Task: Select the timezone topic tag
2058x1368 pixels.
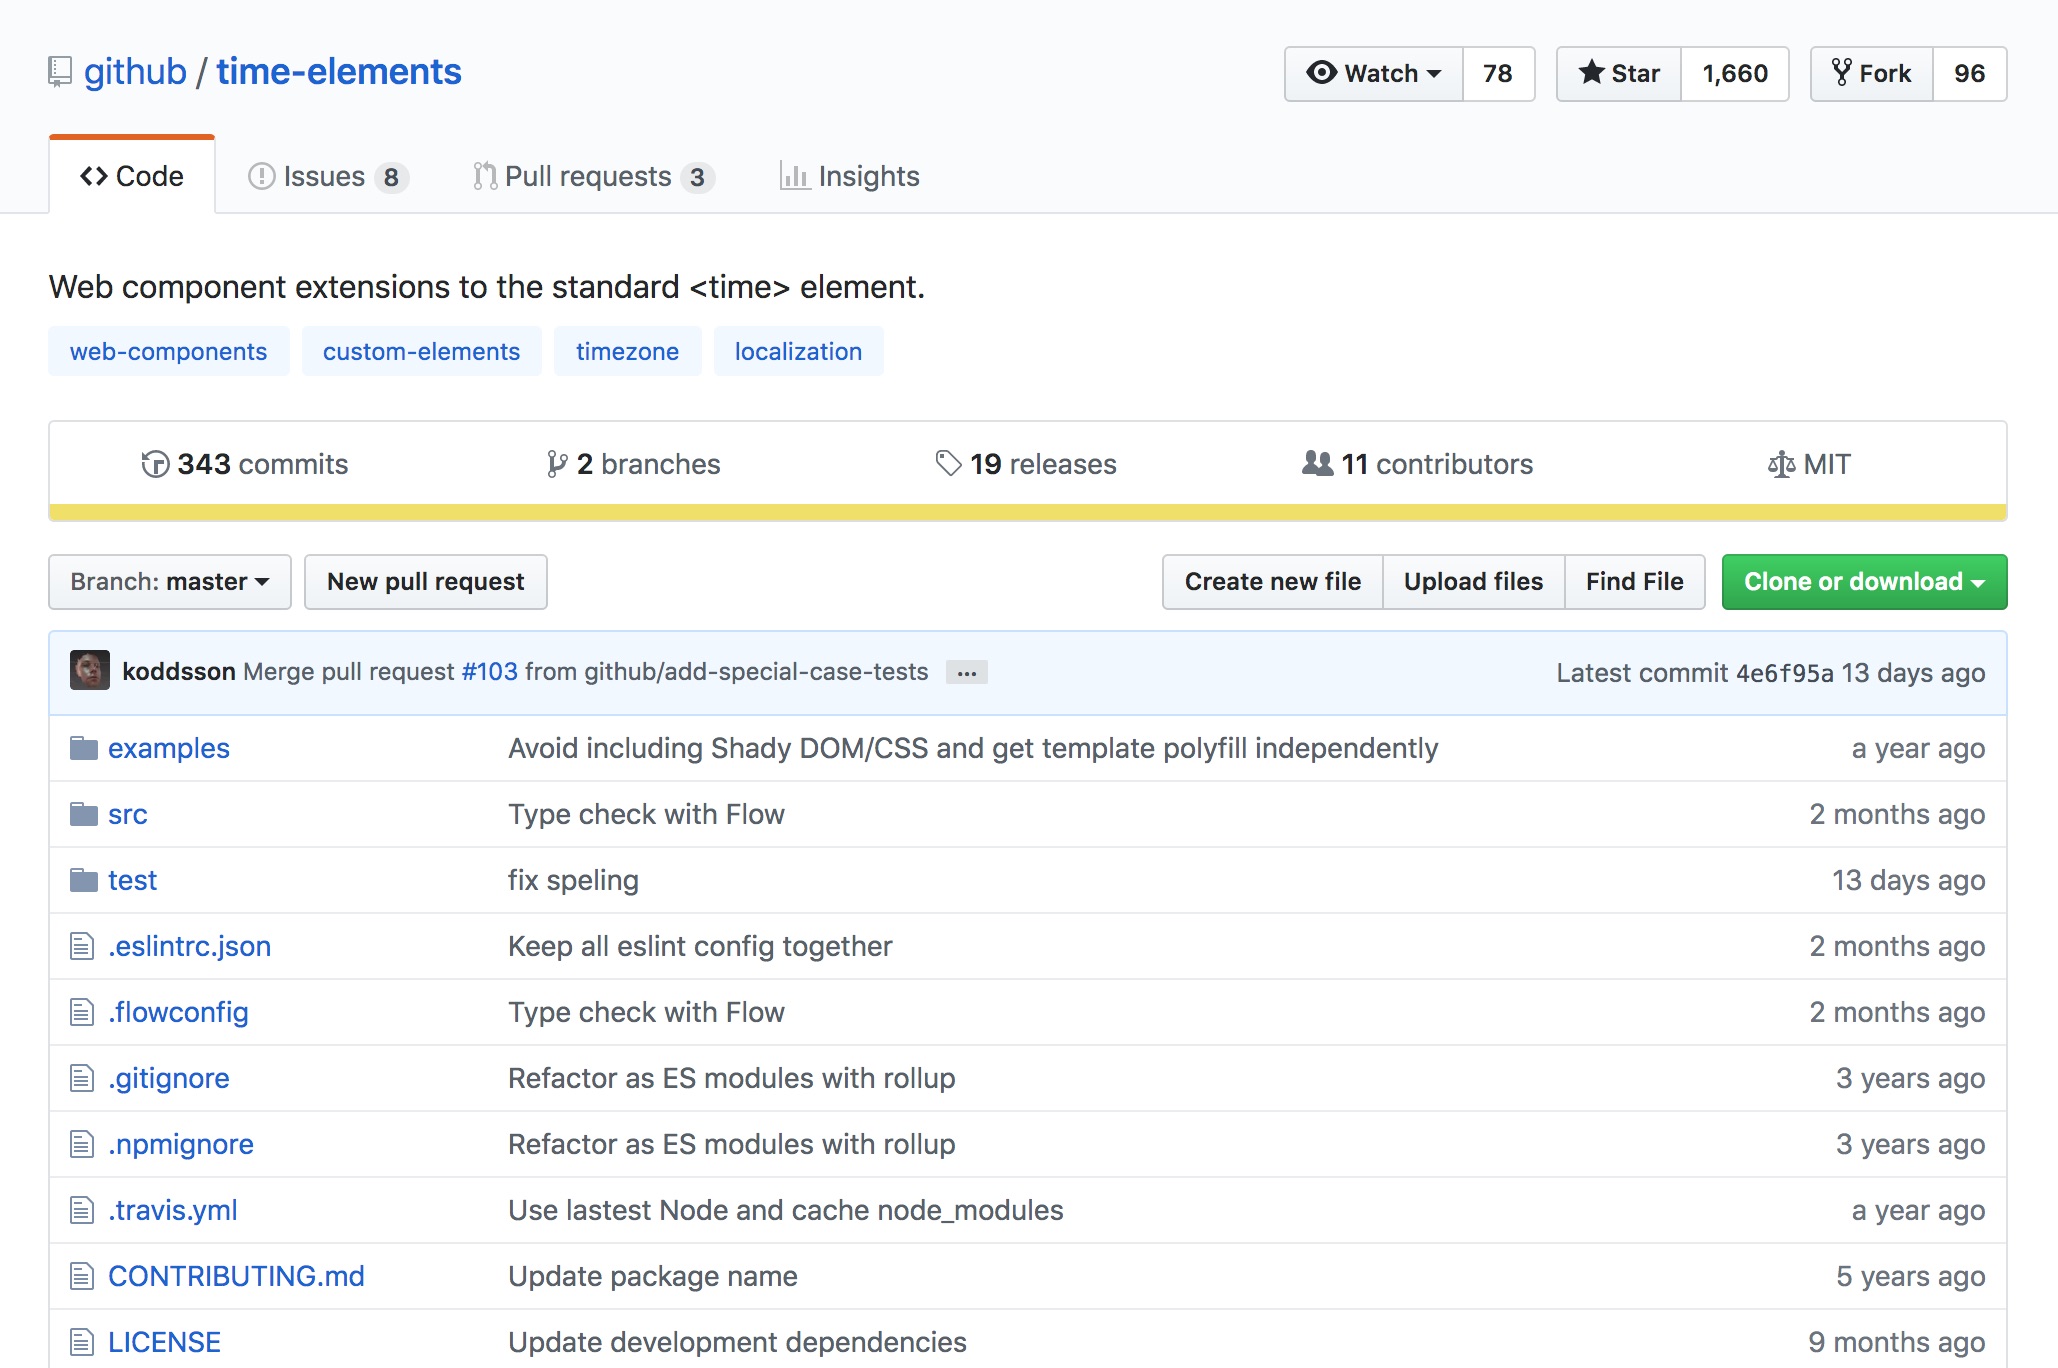Action: point(628,351)
